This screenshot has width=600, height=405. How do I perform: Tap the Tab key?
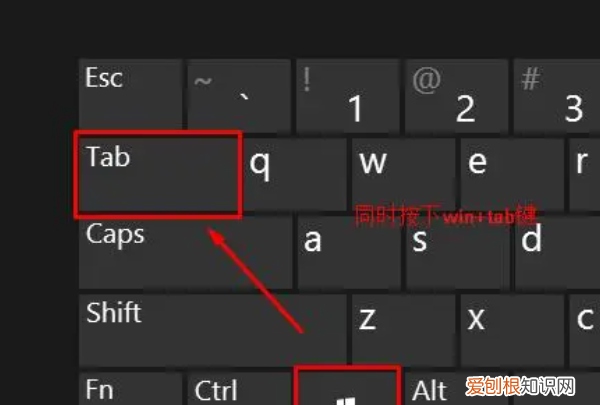(158, 175)
